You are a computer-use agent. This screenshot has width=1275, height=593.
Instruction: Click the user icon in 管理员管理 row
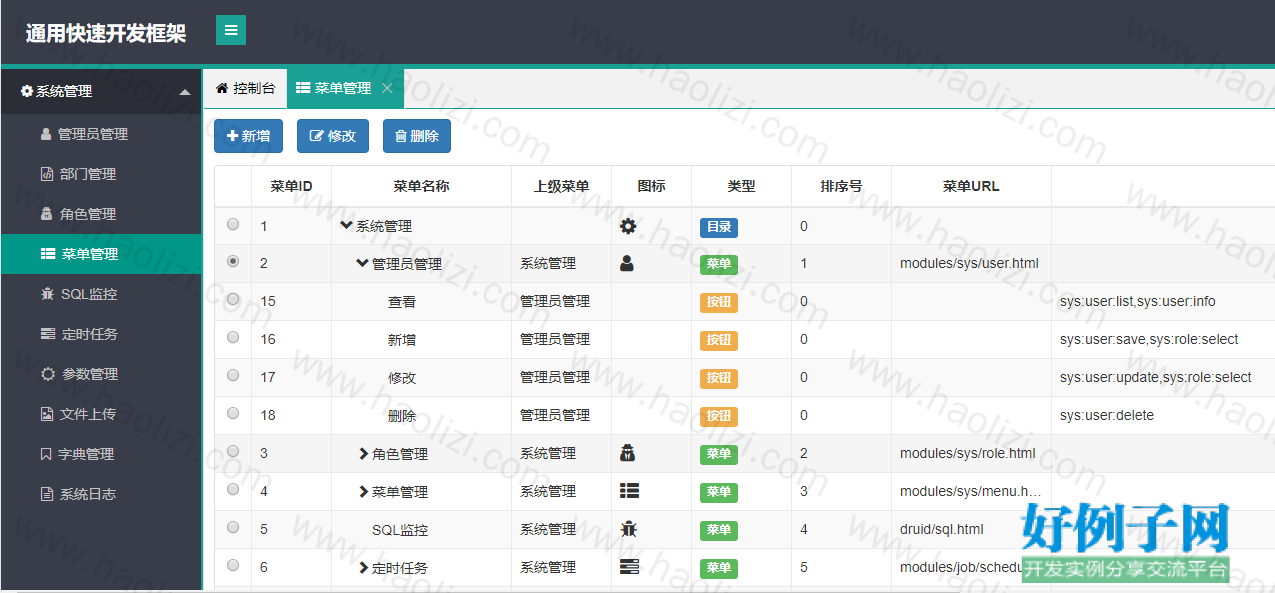pos(627,264)
